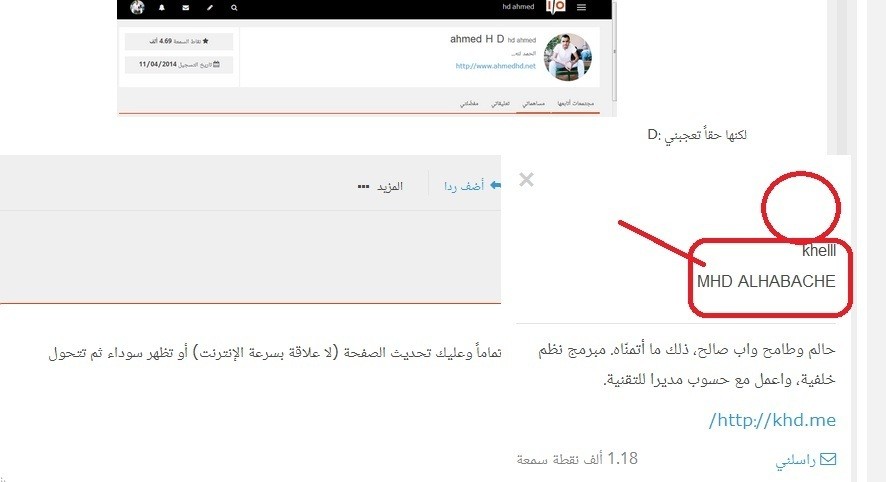Open the hamburger menu in top bar
Image resolution: width=886 pixels, height=482 pixels.
pyautogui.click(x=581, y=7)
